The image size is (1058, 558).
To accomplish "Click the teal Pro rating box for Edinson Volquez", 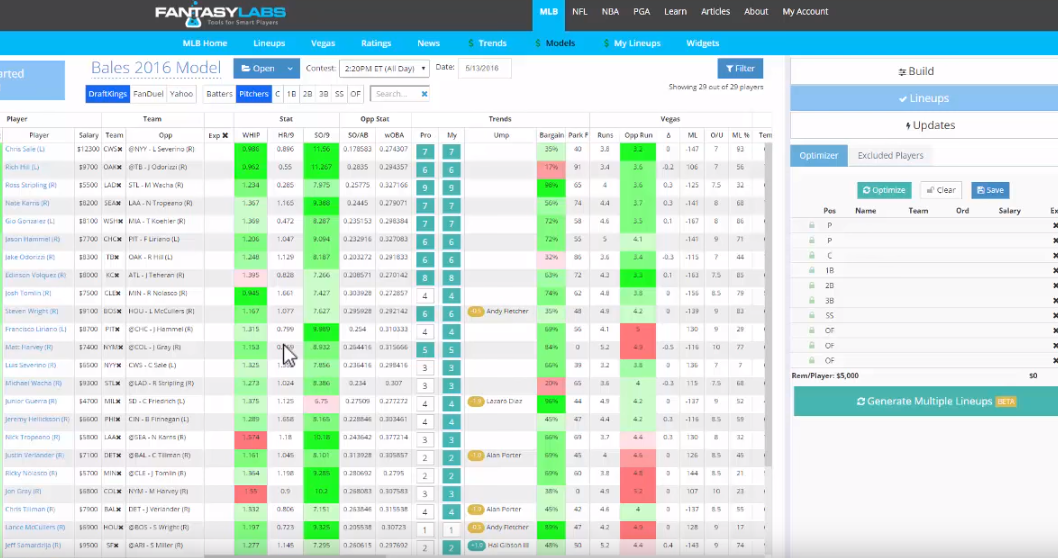I will coord(425,277).
